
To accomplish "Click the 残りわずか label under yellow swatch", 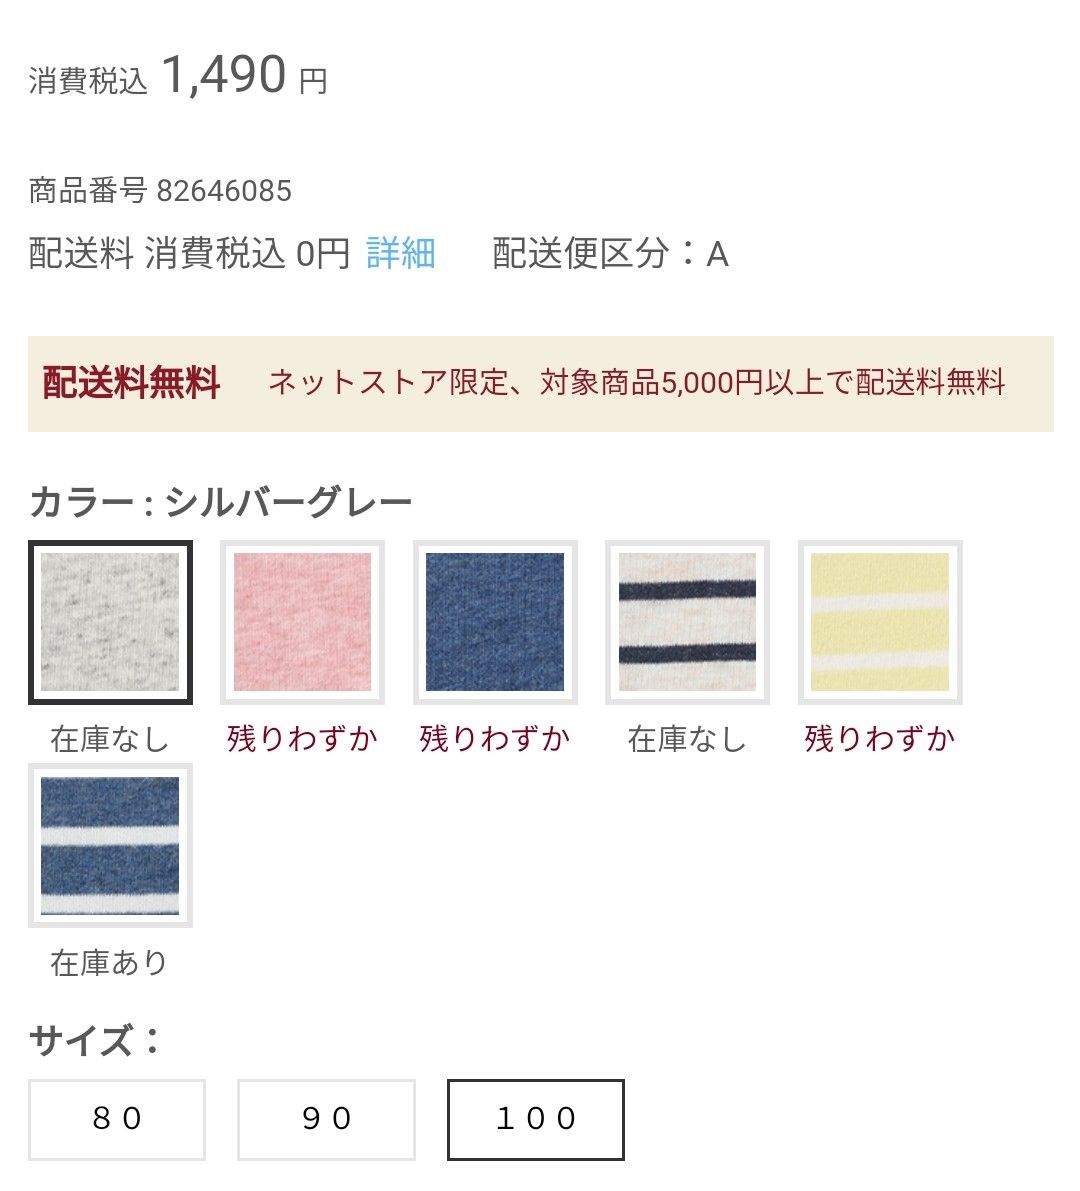I will 880,739.
